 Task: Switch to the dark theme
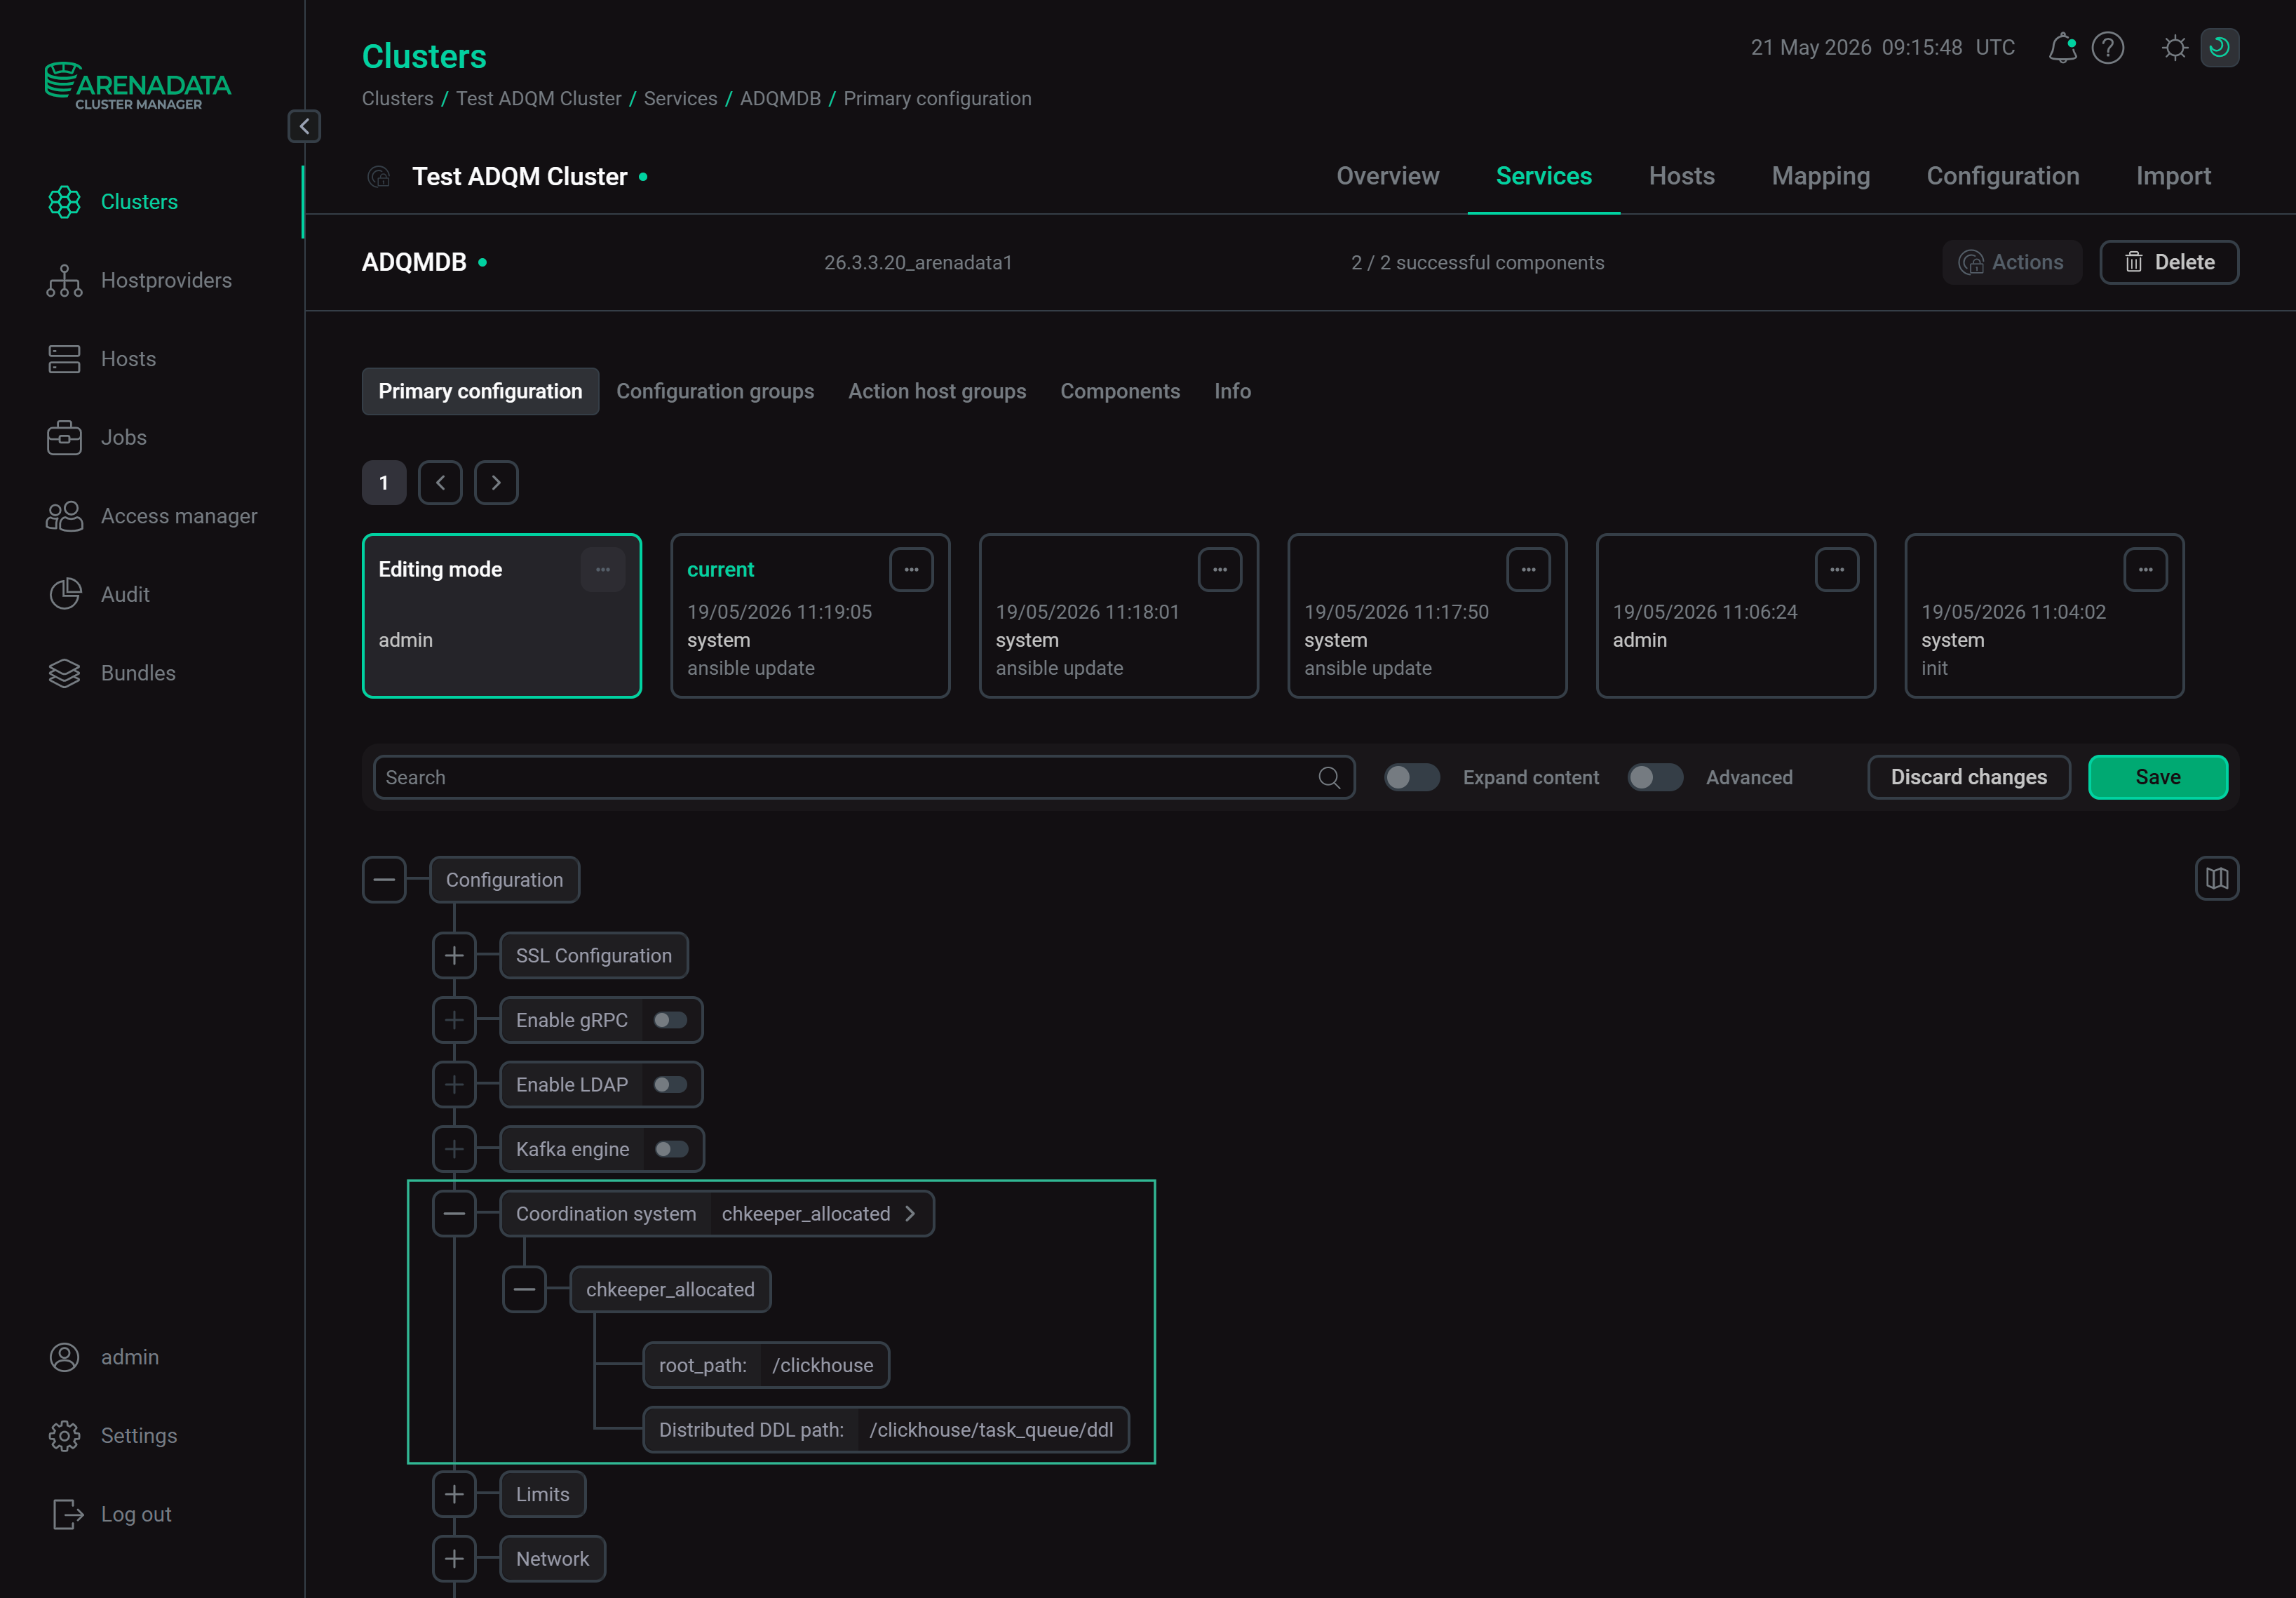(2220, 48)
